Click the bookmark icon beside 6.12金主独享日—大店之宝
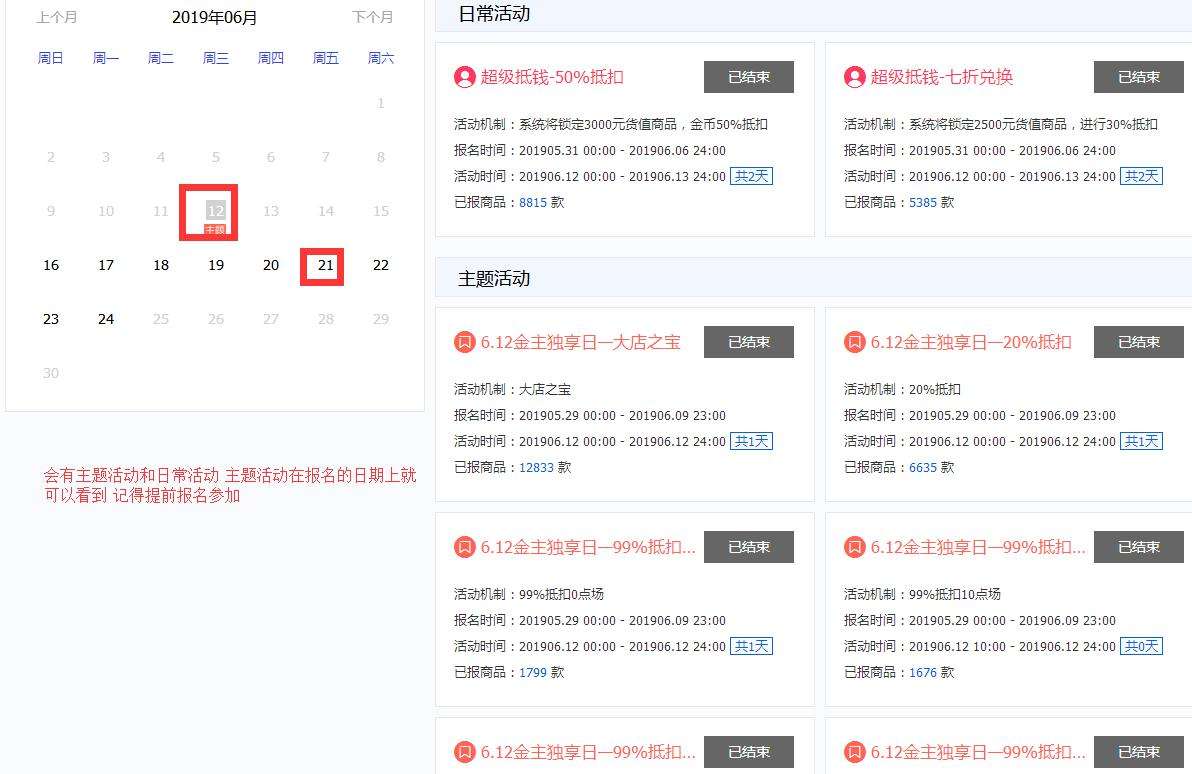This screenshot has width=1192, height=774. tap(463, 342)
